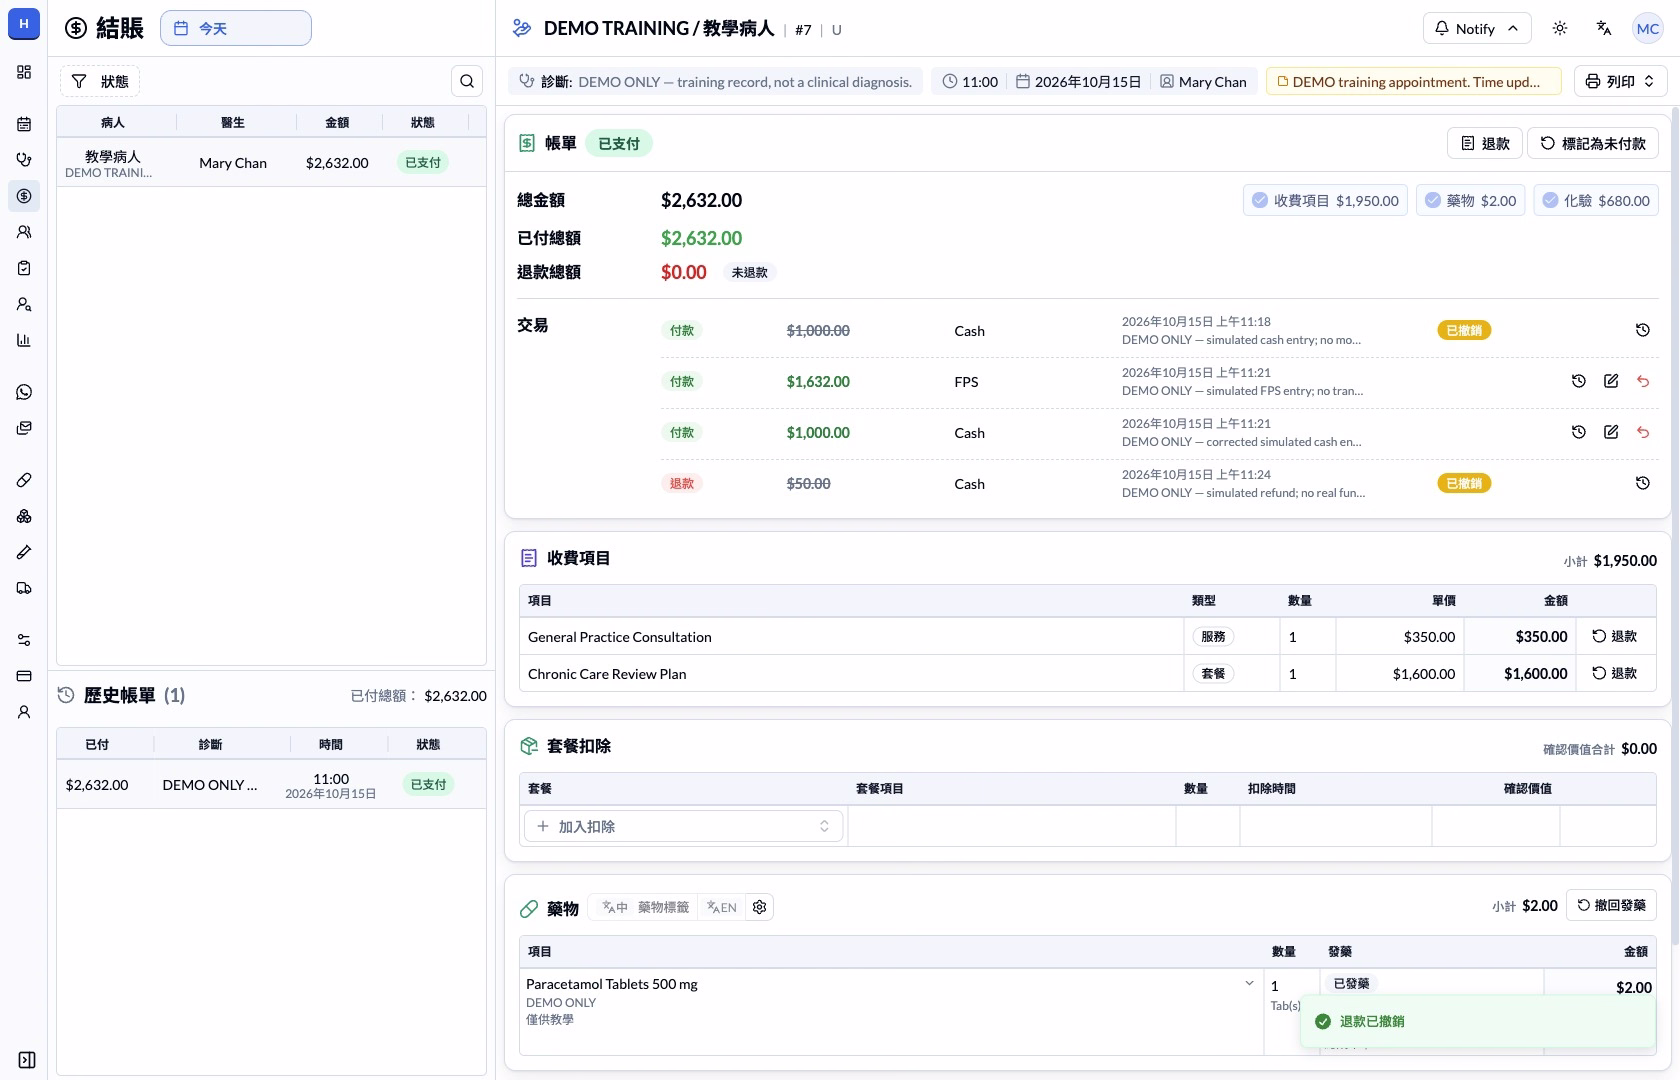
Task: Open the credit card icon in sidebar
Action: click(24, 676)
